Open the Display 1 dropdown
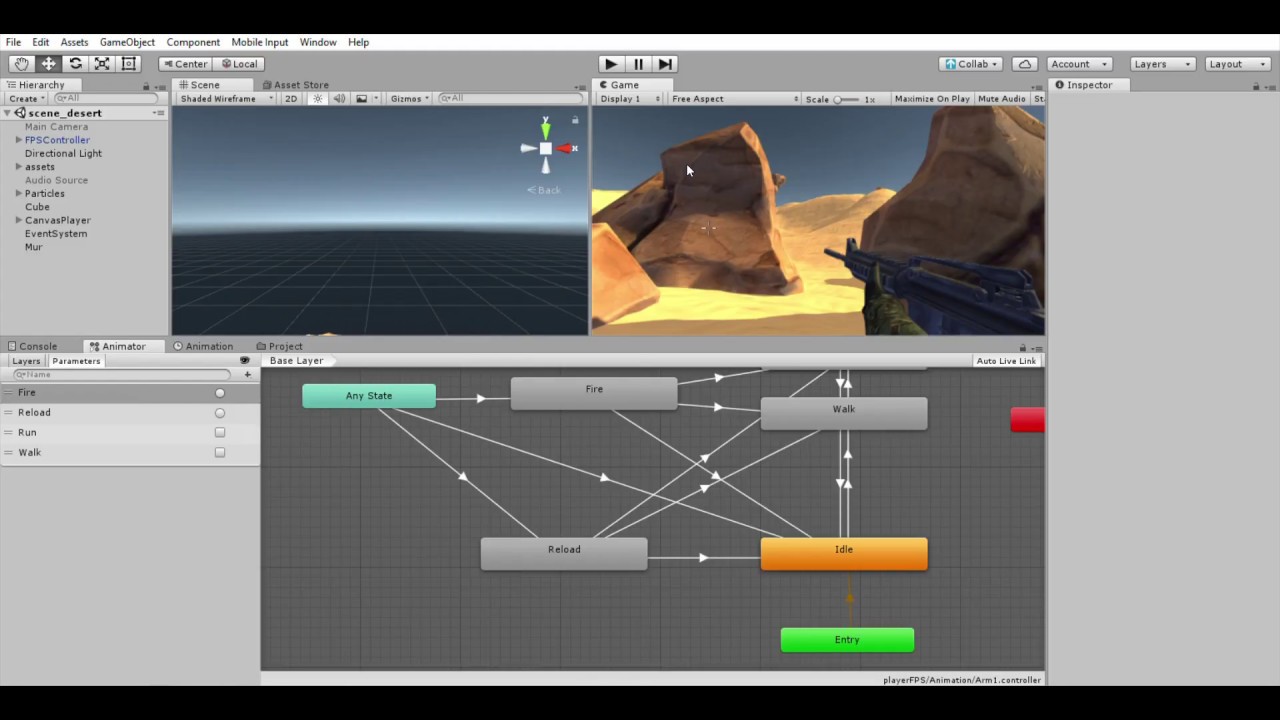 pyautogui.click(x=629, y=99)
